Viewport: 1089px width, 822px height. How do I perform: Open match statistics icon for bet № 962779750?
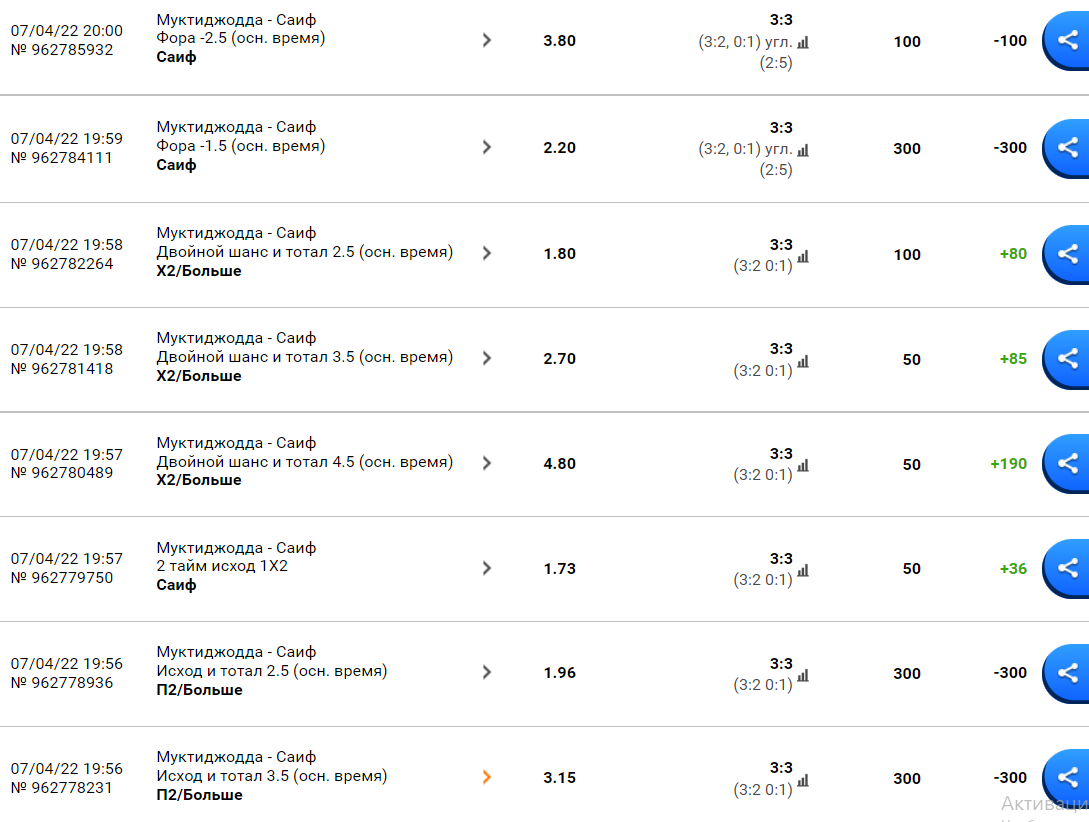[803, 571]
